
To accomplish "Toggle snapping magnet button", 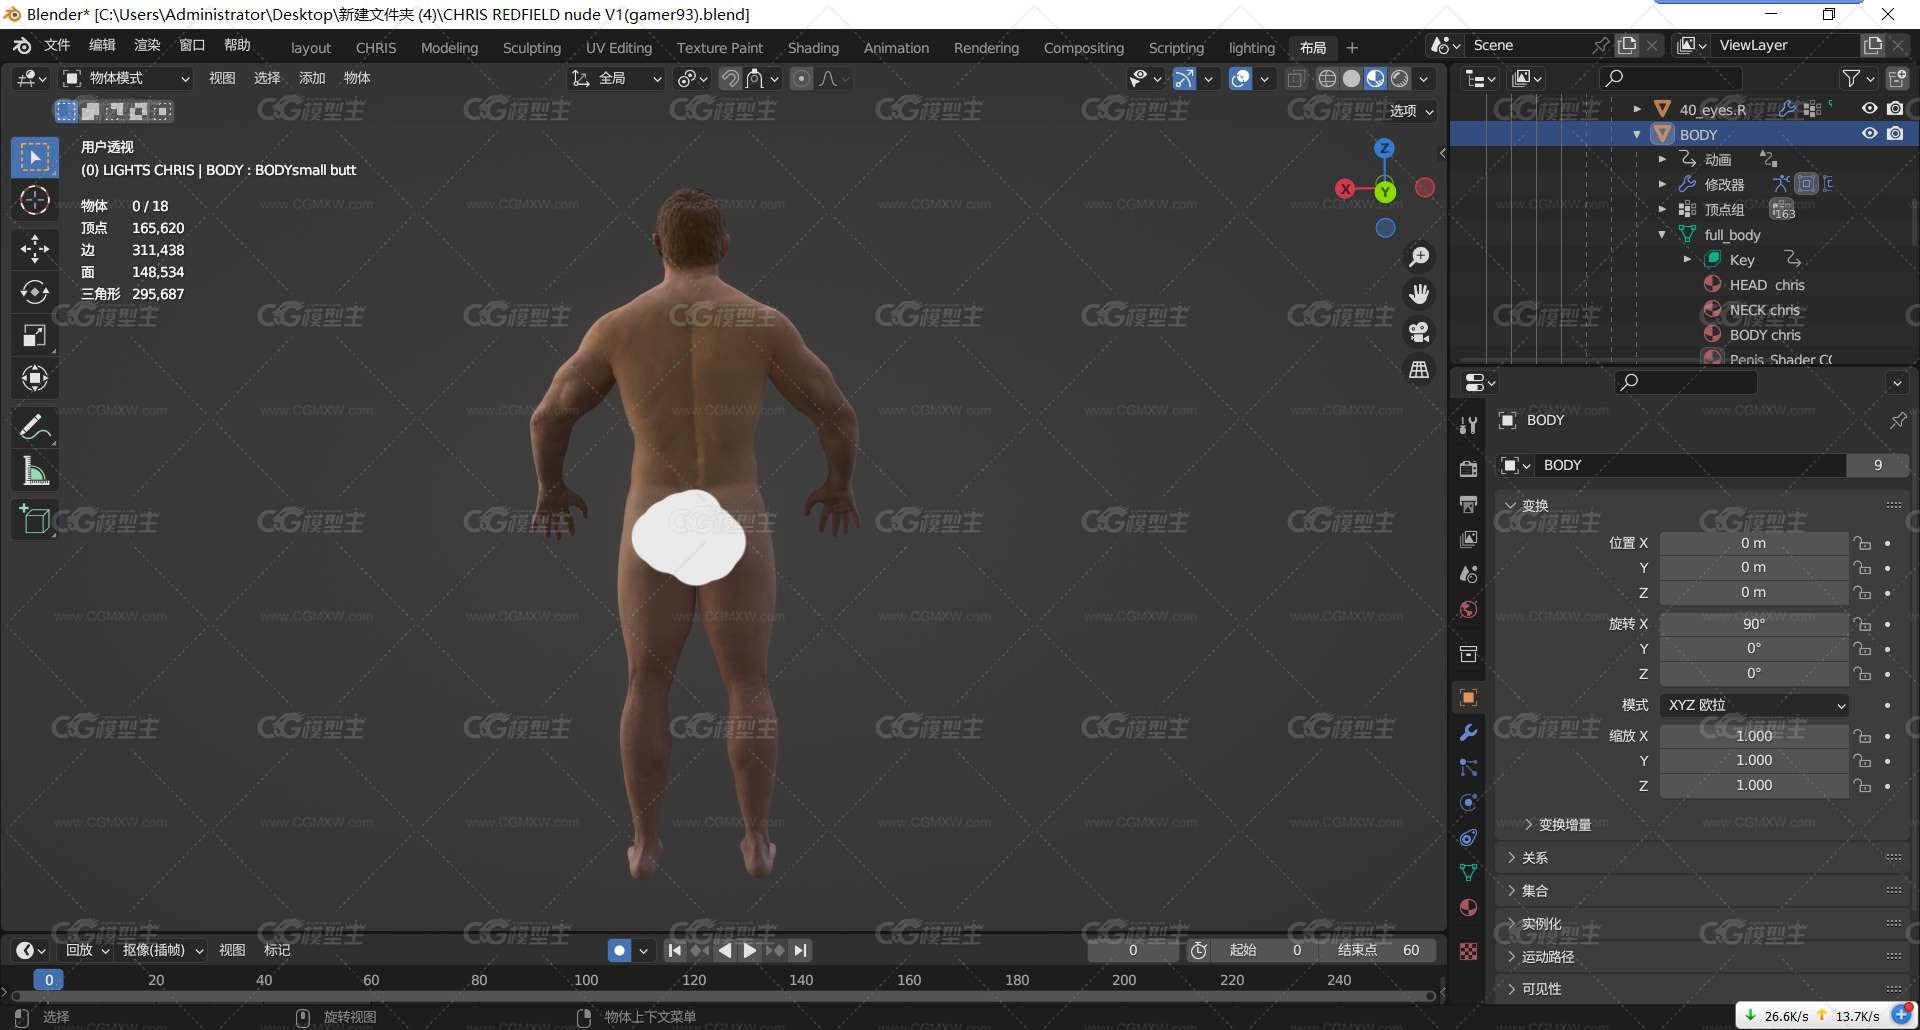I will click(x=731, y=78).
